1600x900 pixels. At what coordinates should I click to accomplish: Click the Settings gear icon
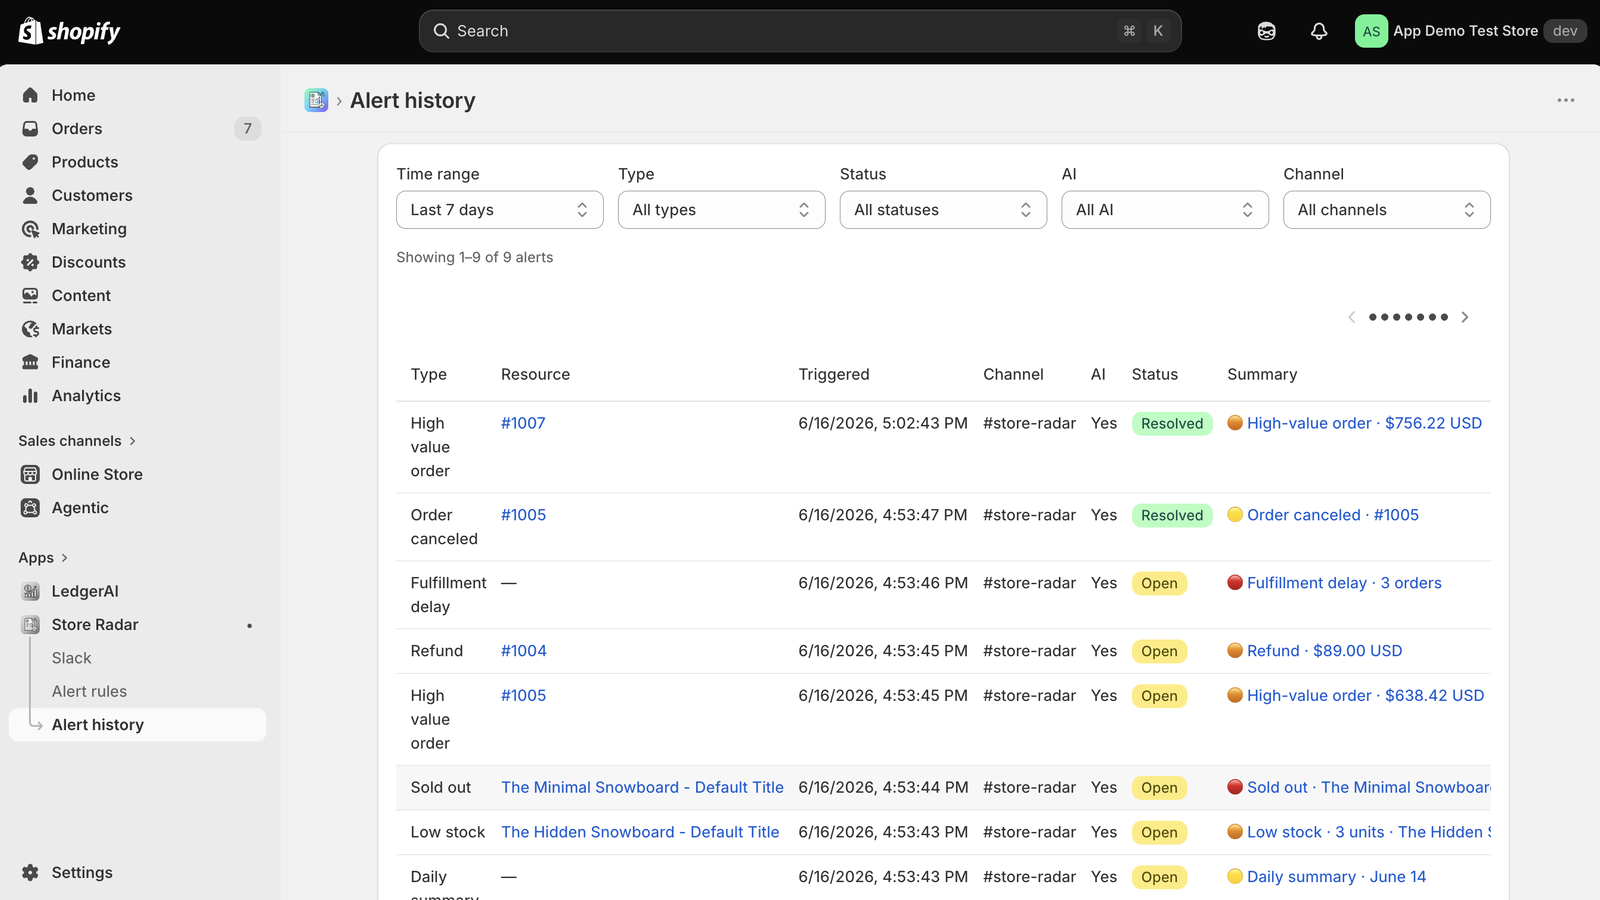pyautogui.click(x=31, y=872)
